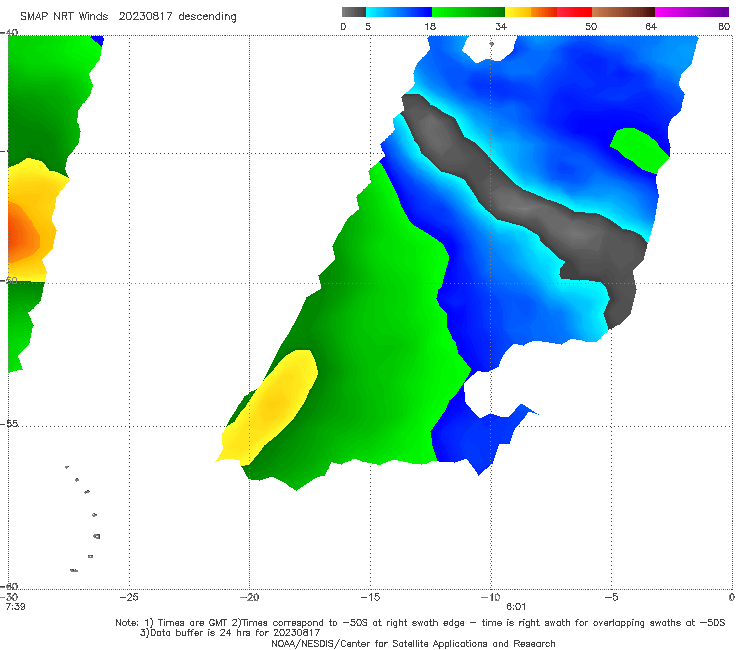
Task: Click the '-40' latitude axis label
Action: (x=9, y=33)
